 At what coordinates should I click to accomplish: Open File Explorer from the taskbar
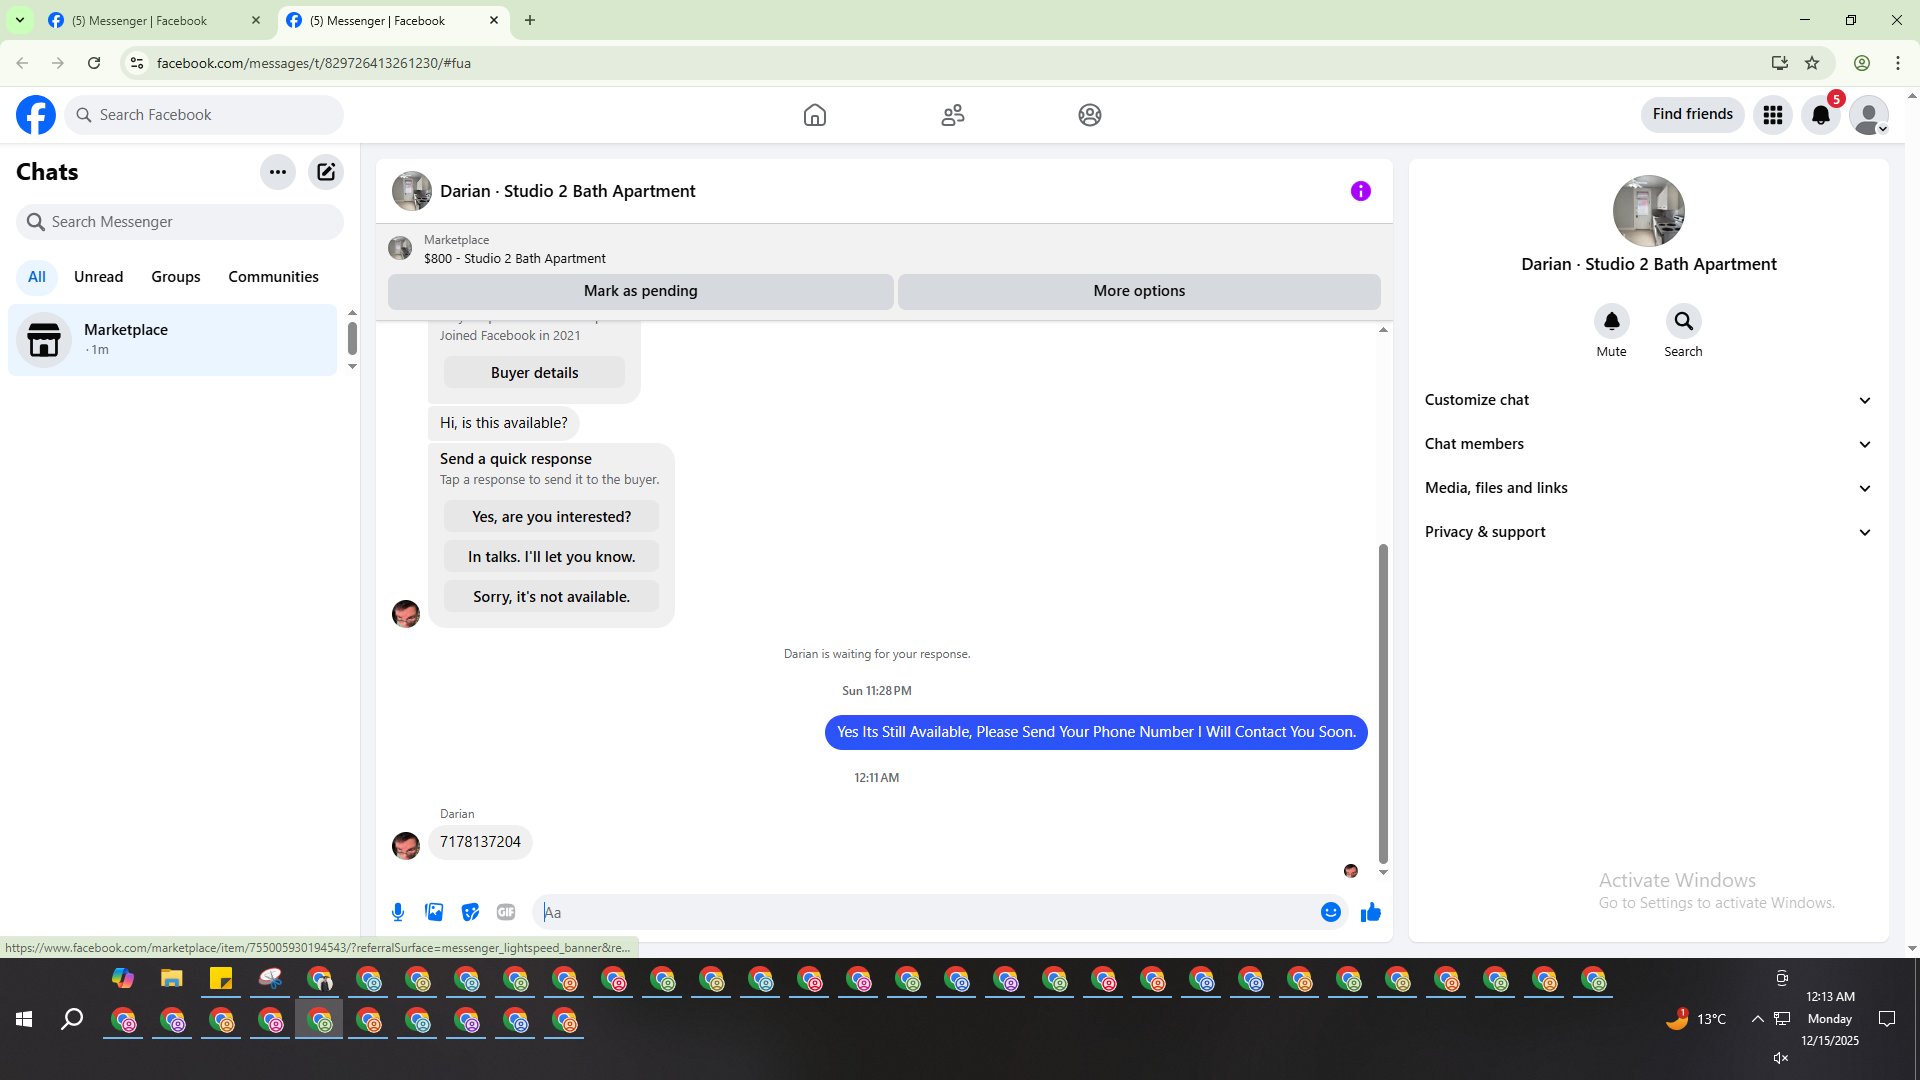[x=172, y=979]
